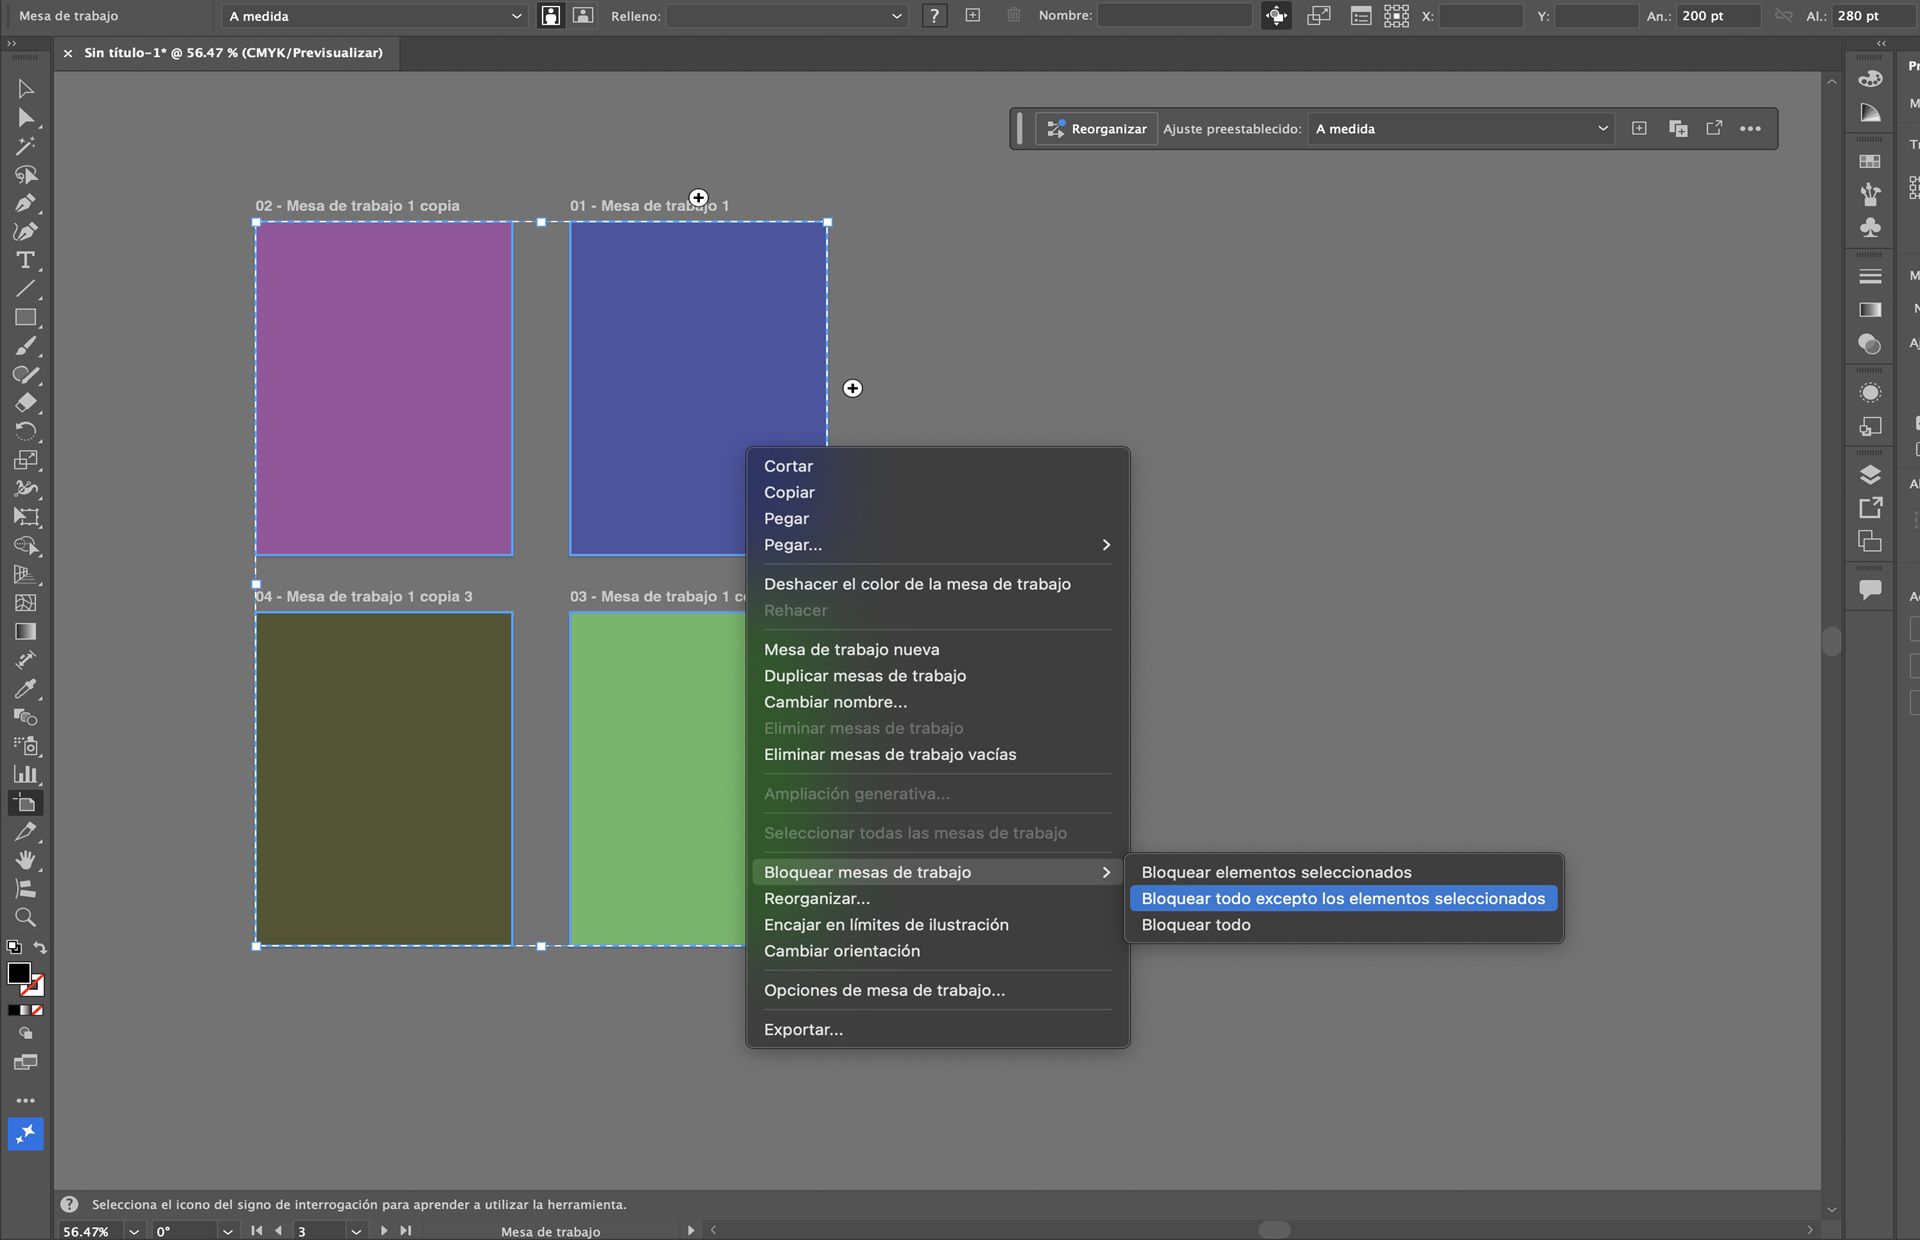Click Exportar... in the context menu
This screenshot has height=1240, width=1920.
pos(803,1030)
